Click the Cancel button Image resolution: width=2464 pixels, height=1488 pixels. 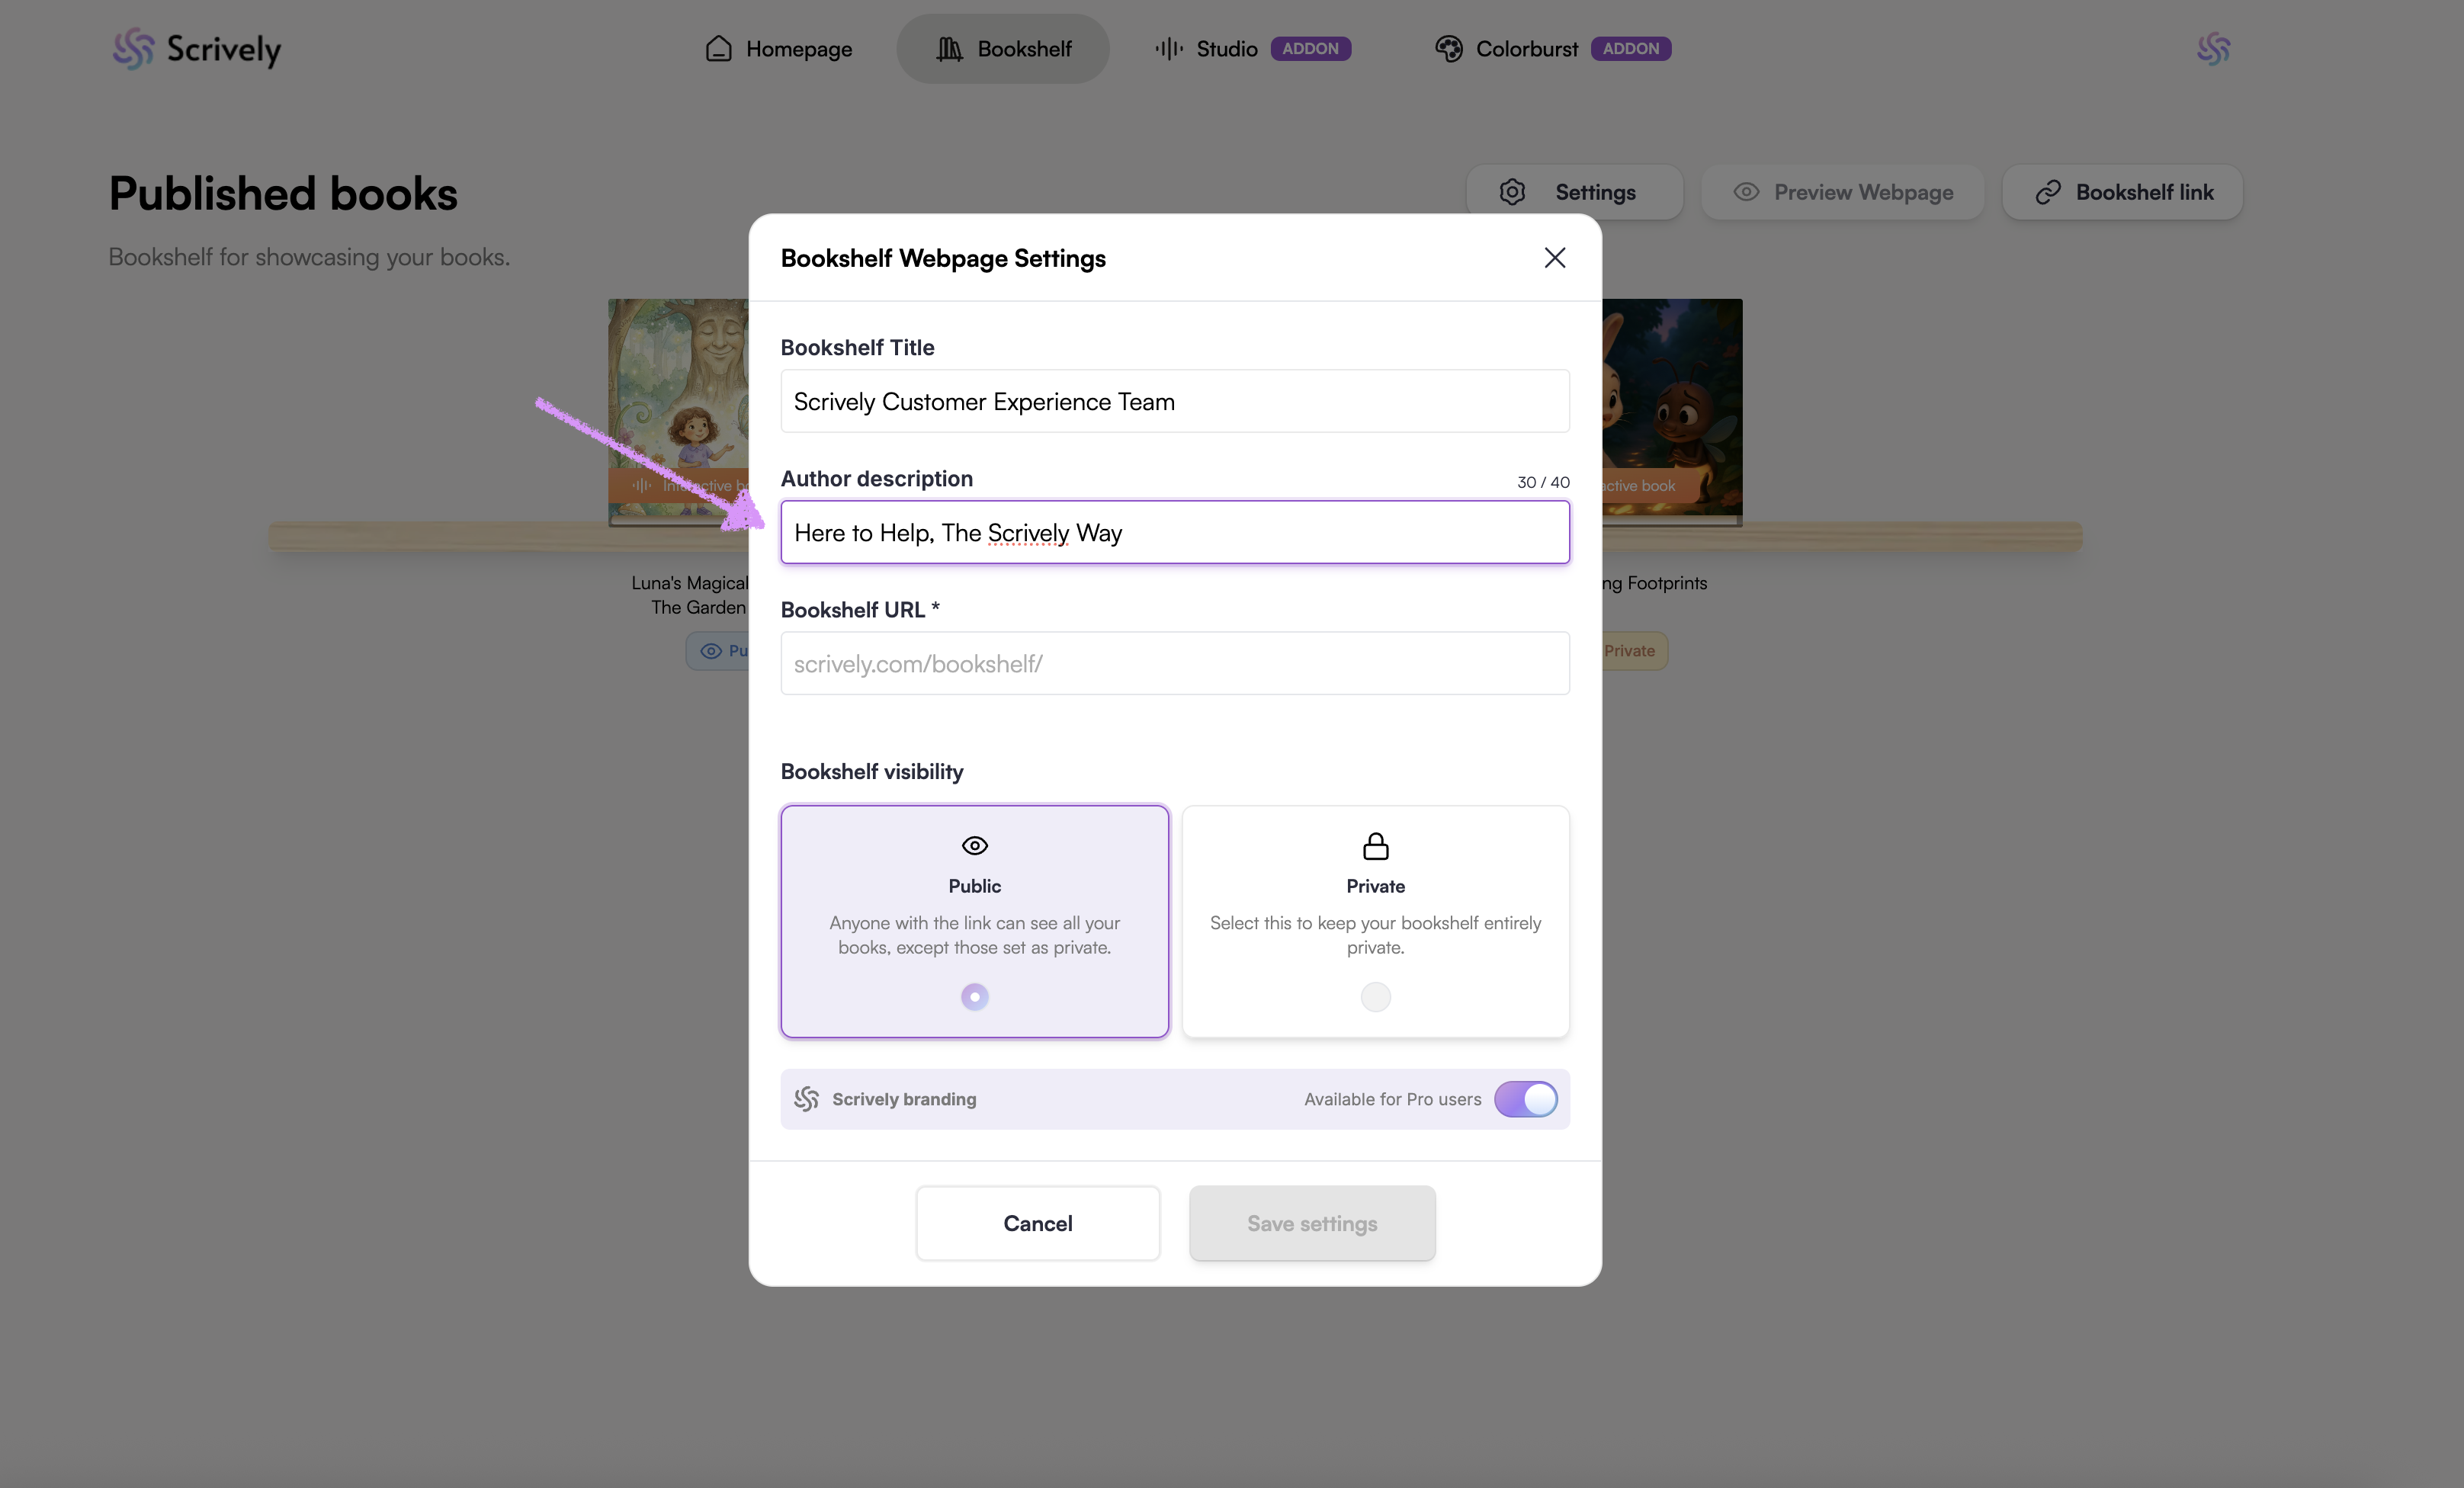click(x=1037, y=1223)
